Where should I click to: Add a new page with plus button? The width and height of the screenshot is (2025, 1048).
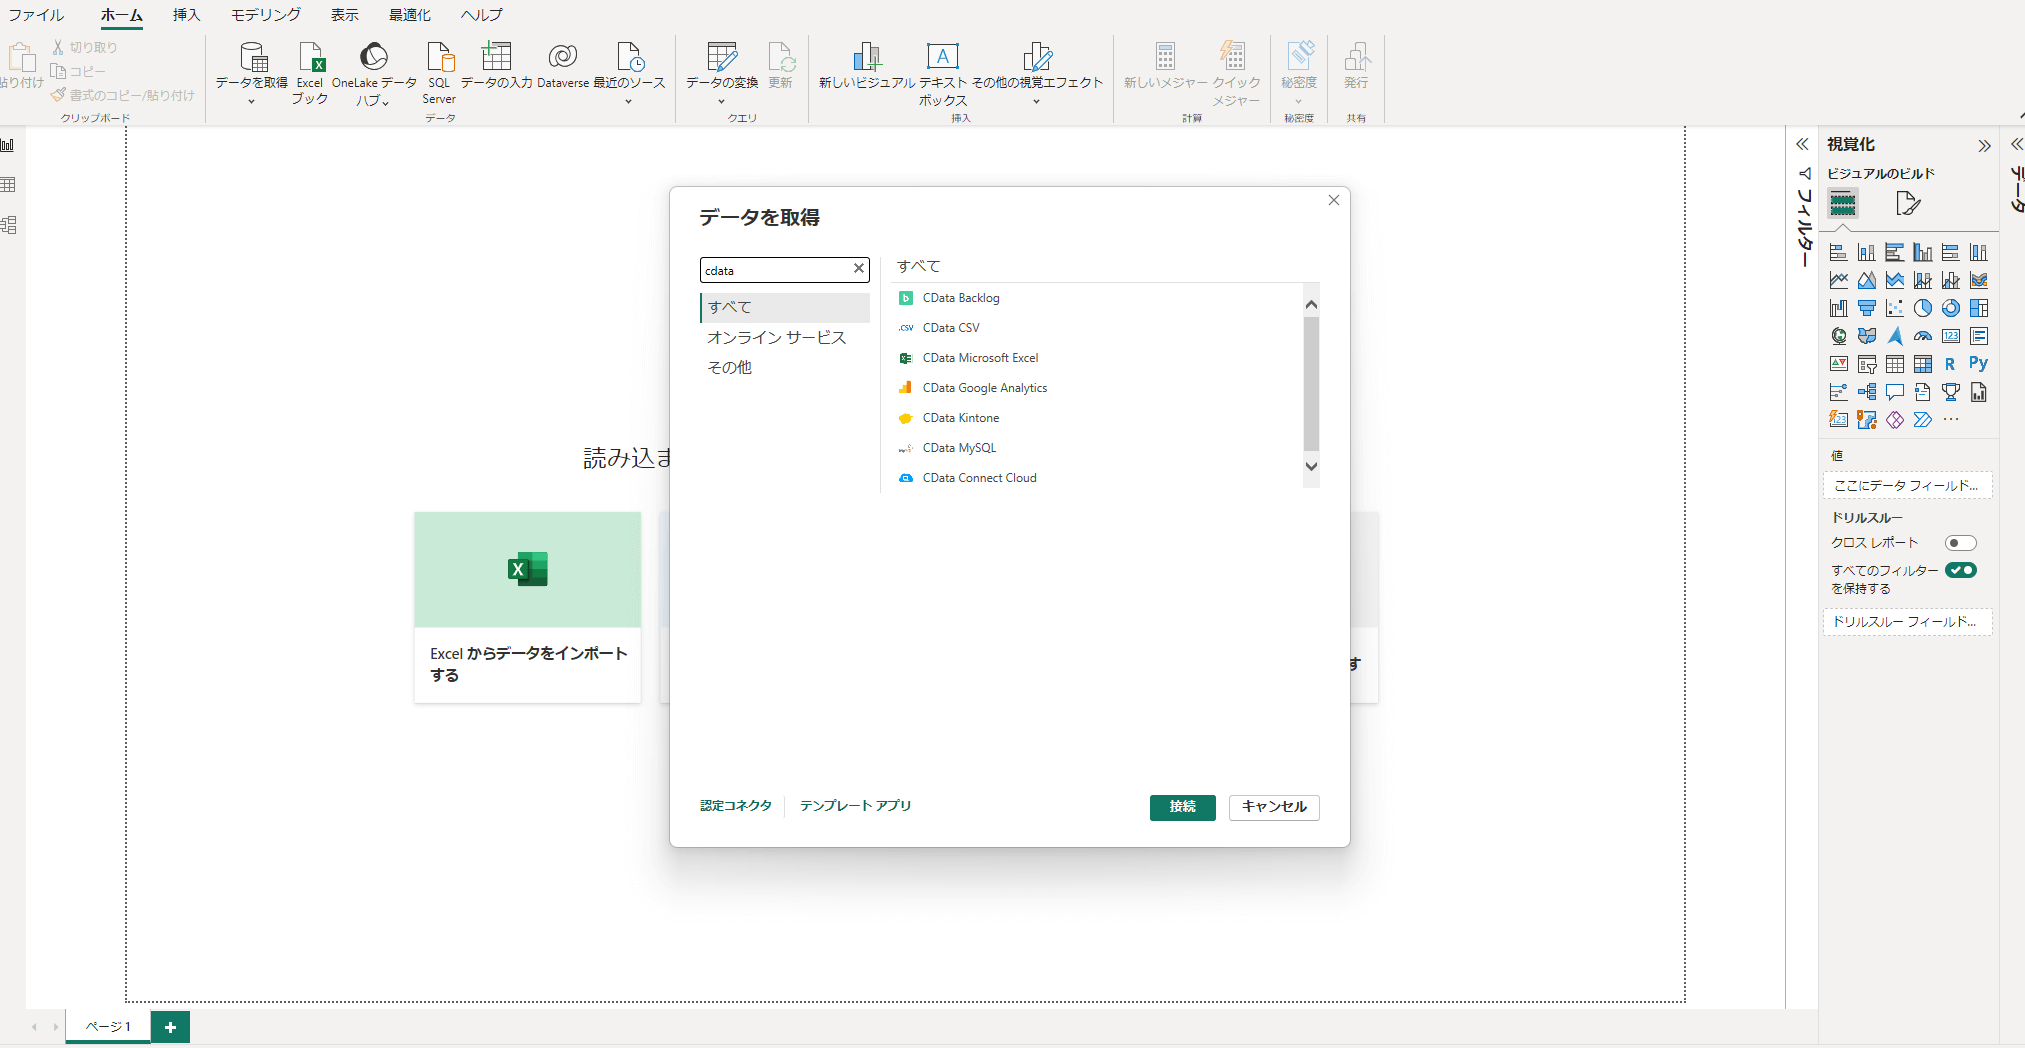(170, 1027)
